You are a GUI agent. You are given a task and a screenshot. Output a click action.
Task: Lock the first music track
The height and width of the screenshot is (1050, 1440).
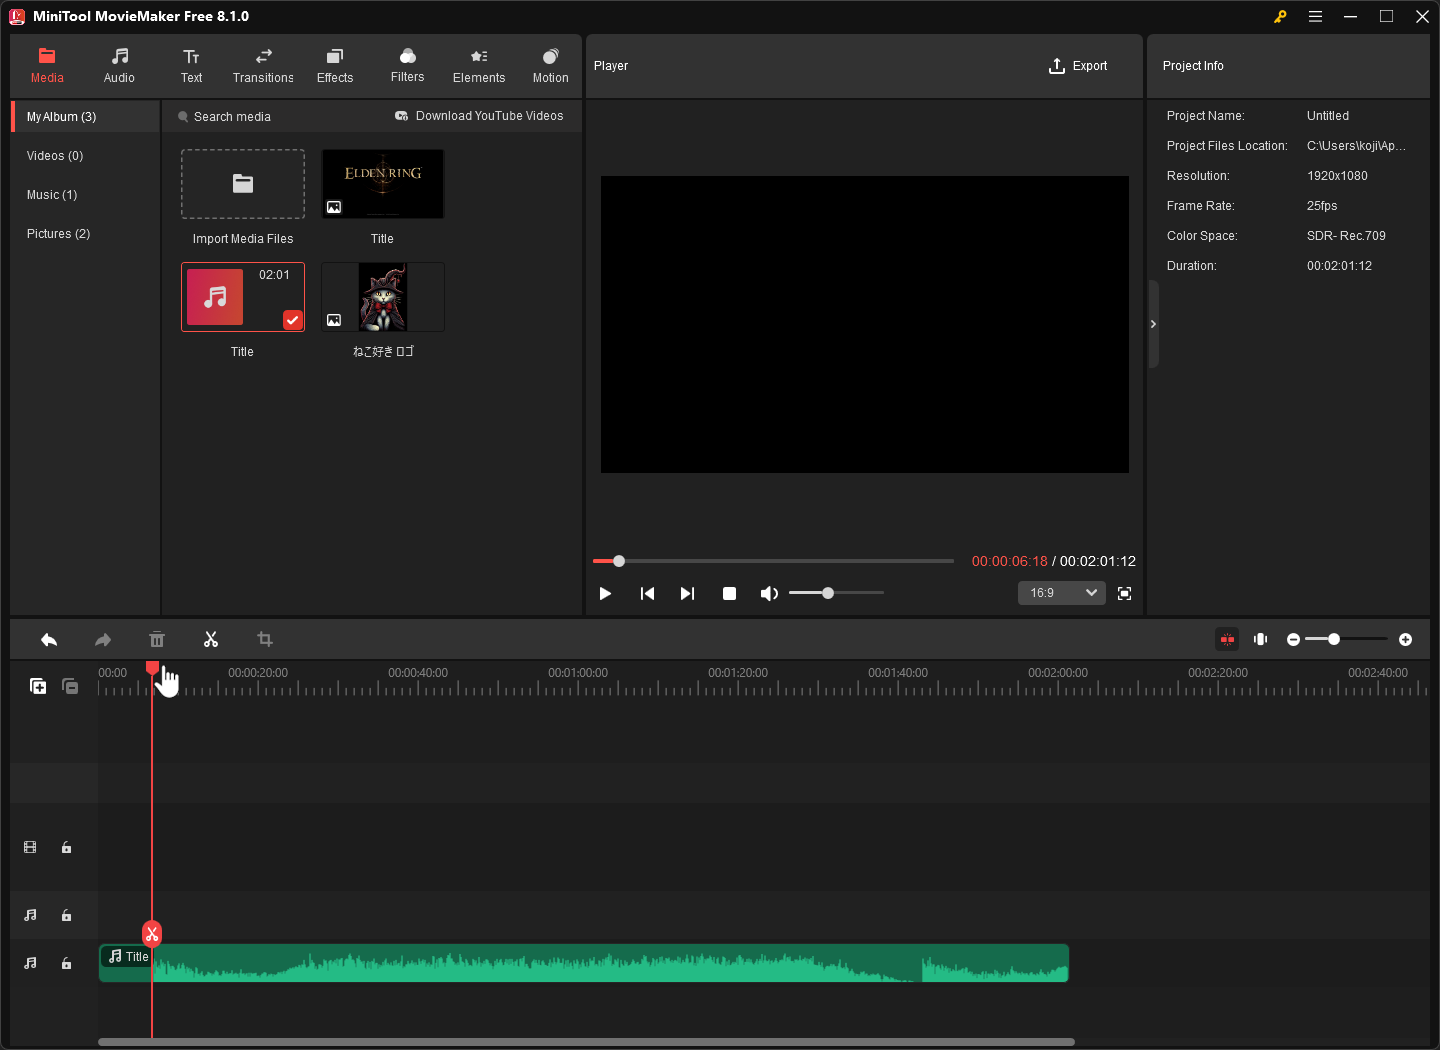click(67, 916)
